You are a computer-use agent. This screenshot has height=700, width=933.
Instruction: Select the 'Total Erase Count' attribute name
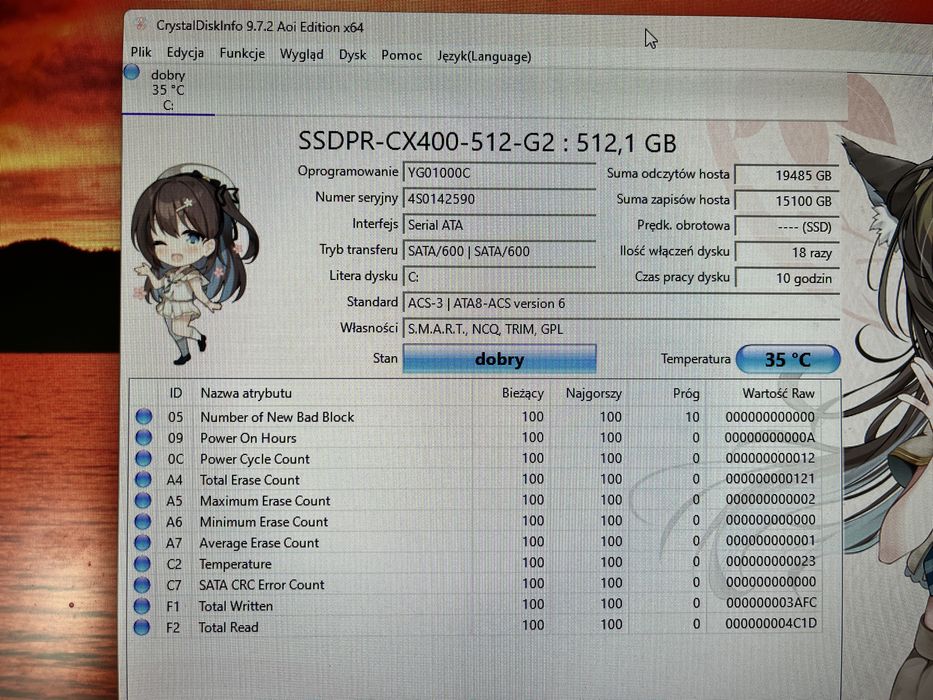[249, 480]
